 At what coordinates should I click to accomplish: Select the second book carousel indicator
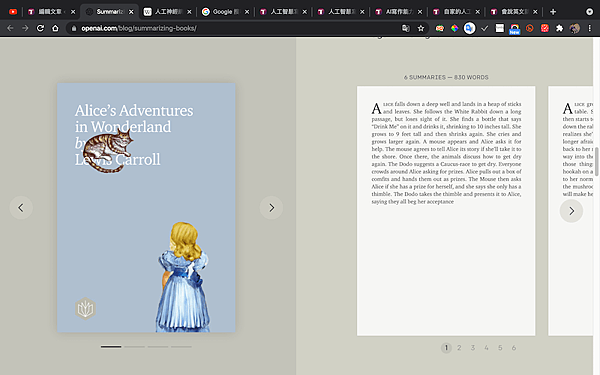(134, 347)
